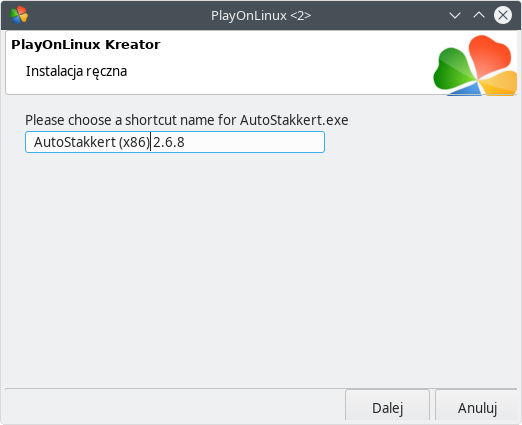522x425 pixels.
Task: Click the "Please choose a shortcut name" label
Action: (x=187, y=120)
